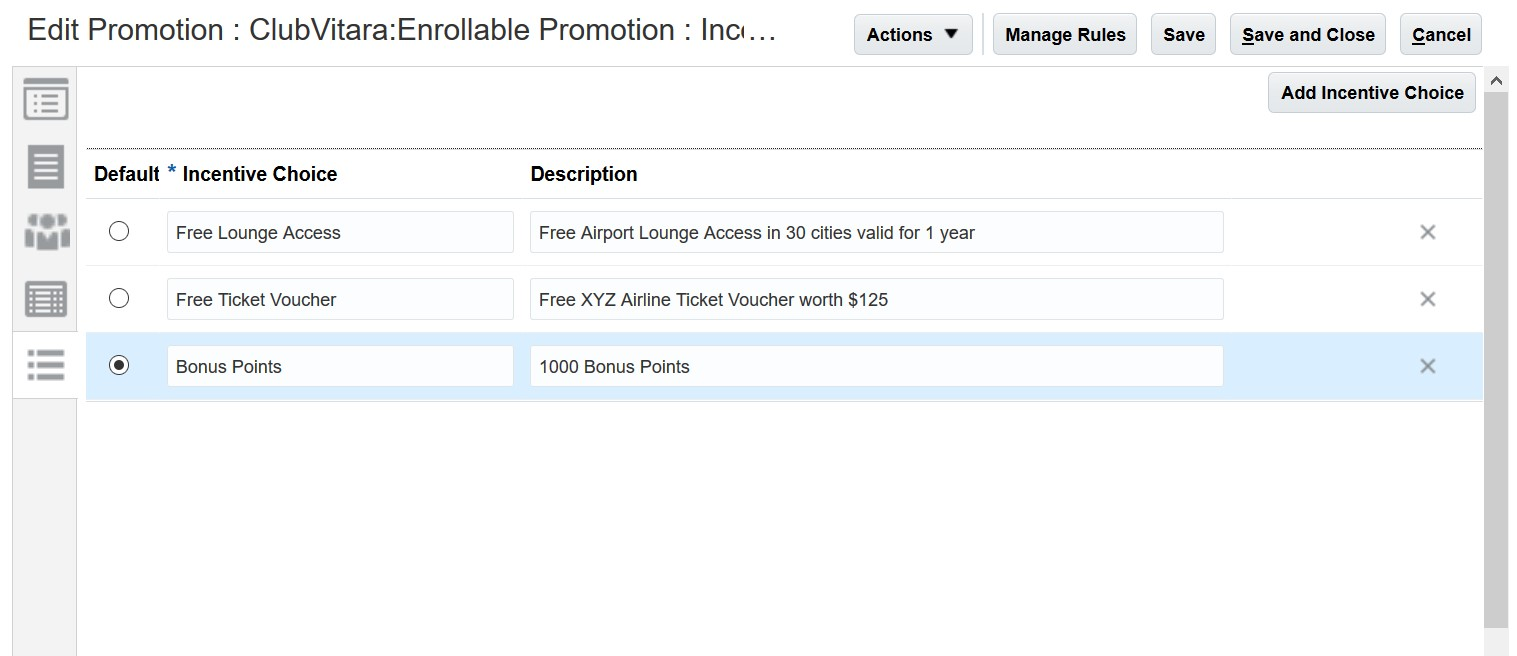Select the highlighted bulleted-list sidebar tab
The width and height of the screenshot is (1517, 656).
point(45,366)
